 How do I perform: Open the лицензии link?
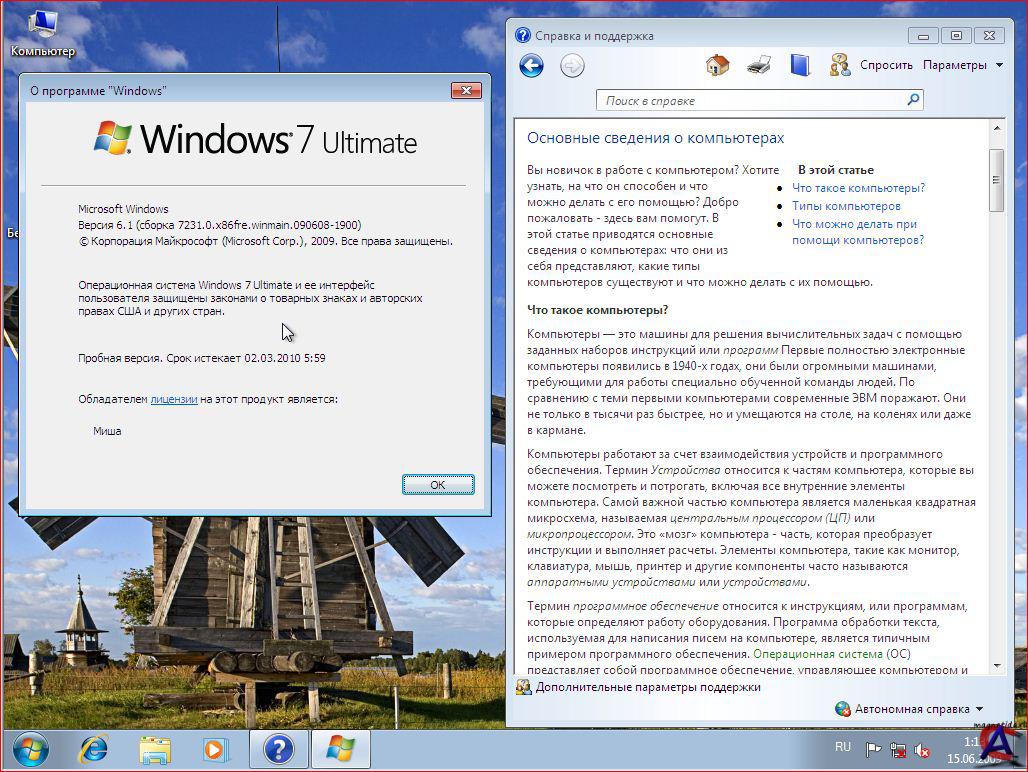point(173,399)
